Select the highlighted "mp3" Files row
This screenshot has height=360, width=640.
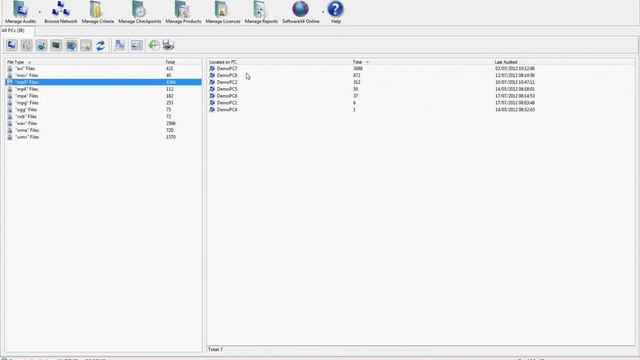[103, 82]
